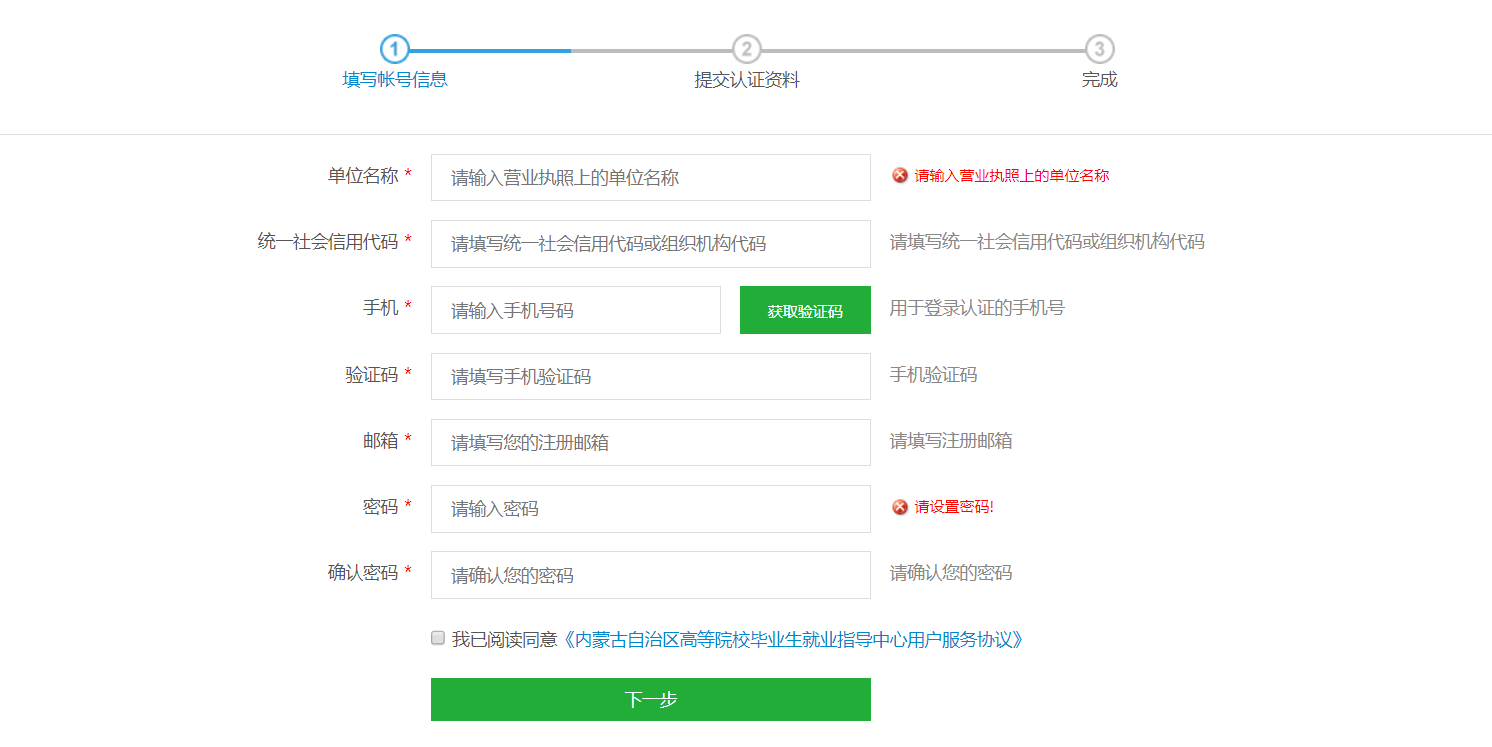Focus the 邮箱 input field
Viewport: 1492px width, 747px height.
point(650,442)
